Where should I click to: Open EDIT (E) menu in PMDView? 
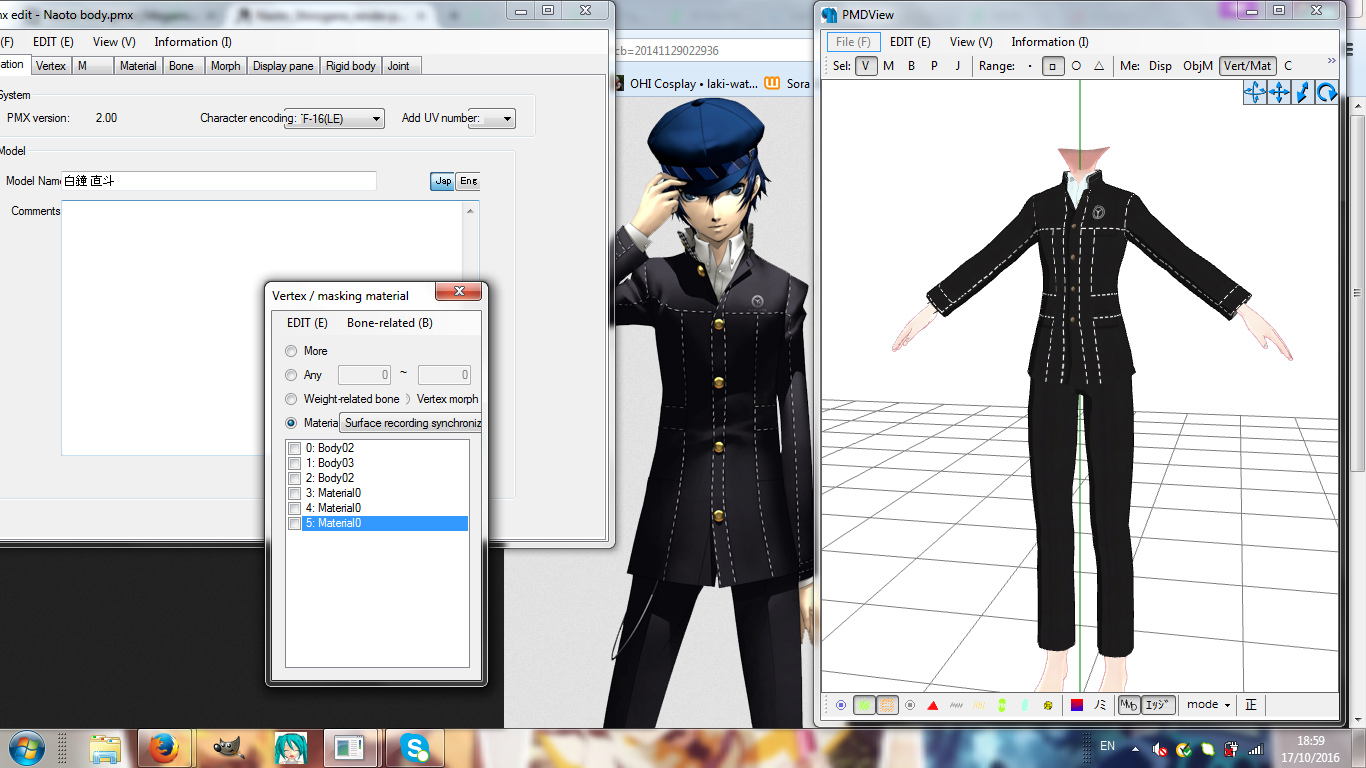[x=910, y=42]
